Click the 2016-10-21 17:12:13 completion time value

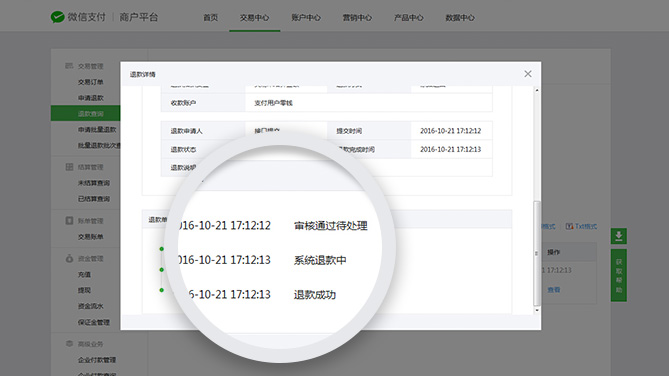point(451,149)
